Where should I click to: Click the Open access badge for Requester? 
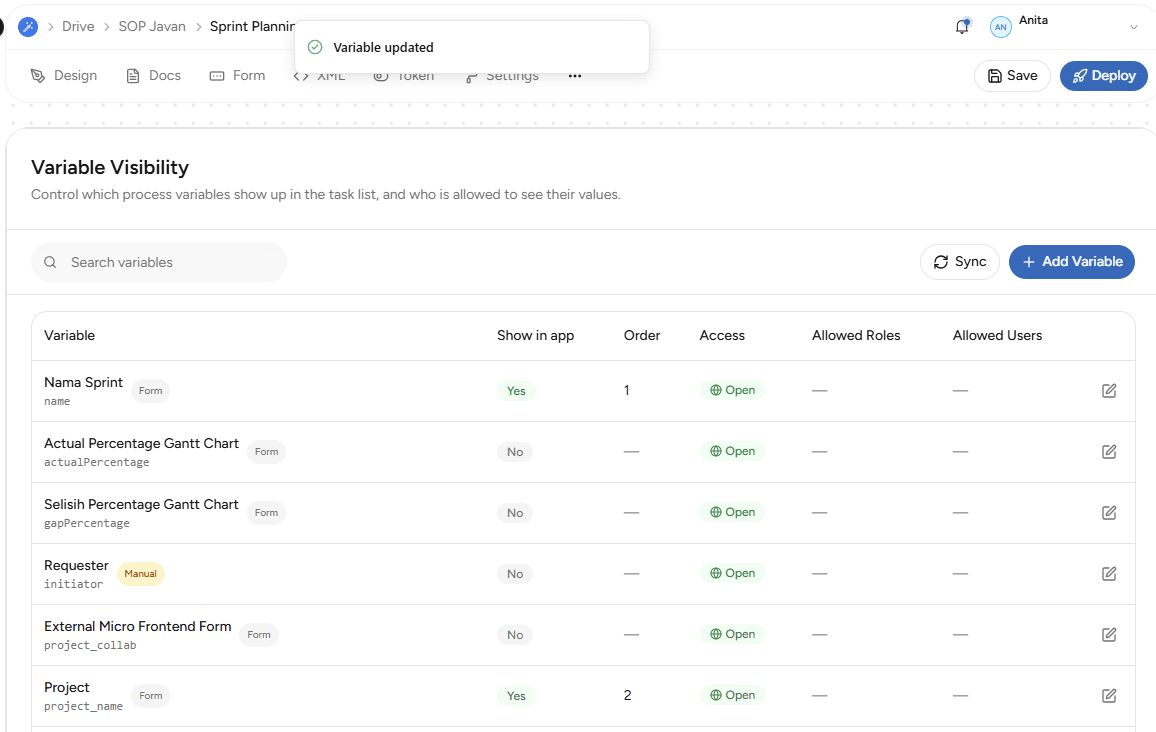(x=732, y=573)
